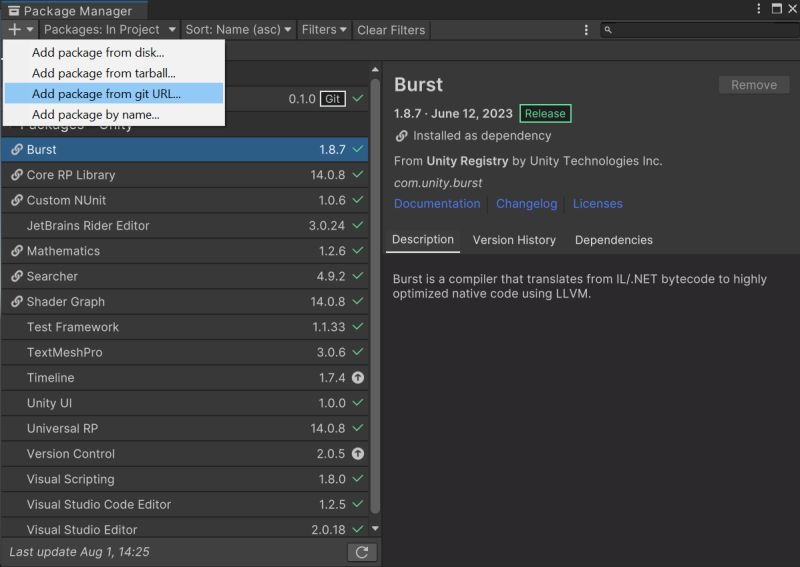Select the Unity UI package
This screenshot has width=800, height=567.
(x=185, y=403)
